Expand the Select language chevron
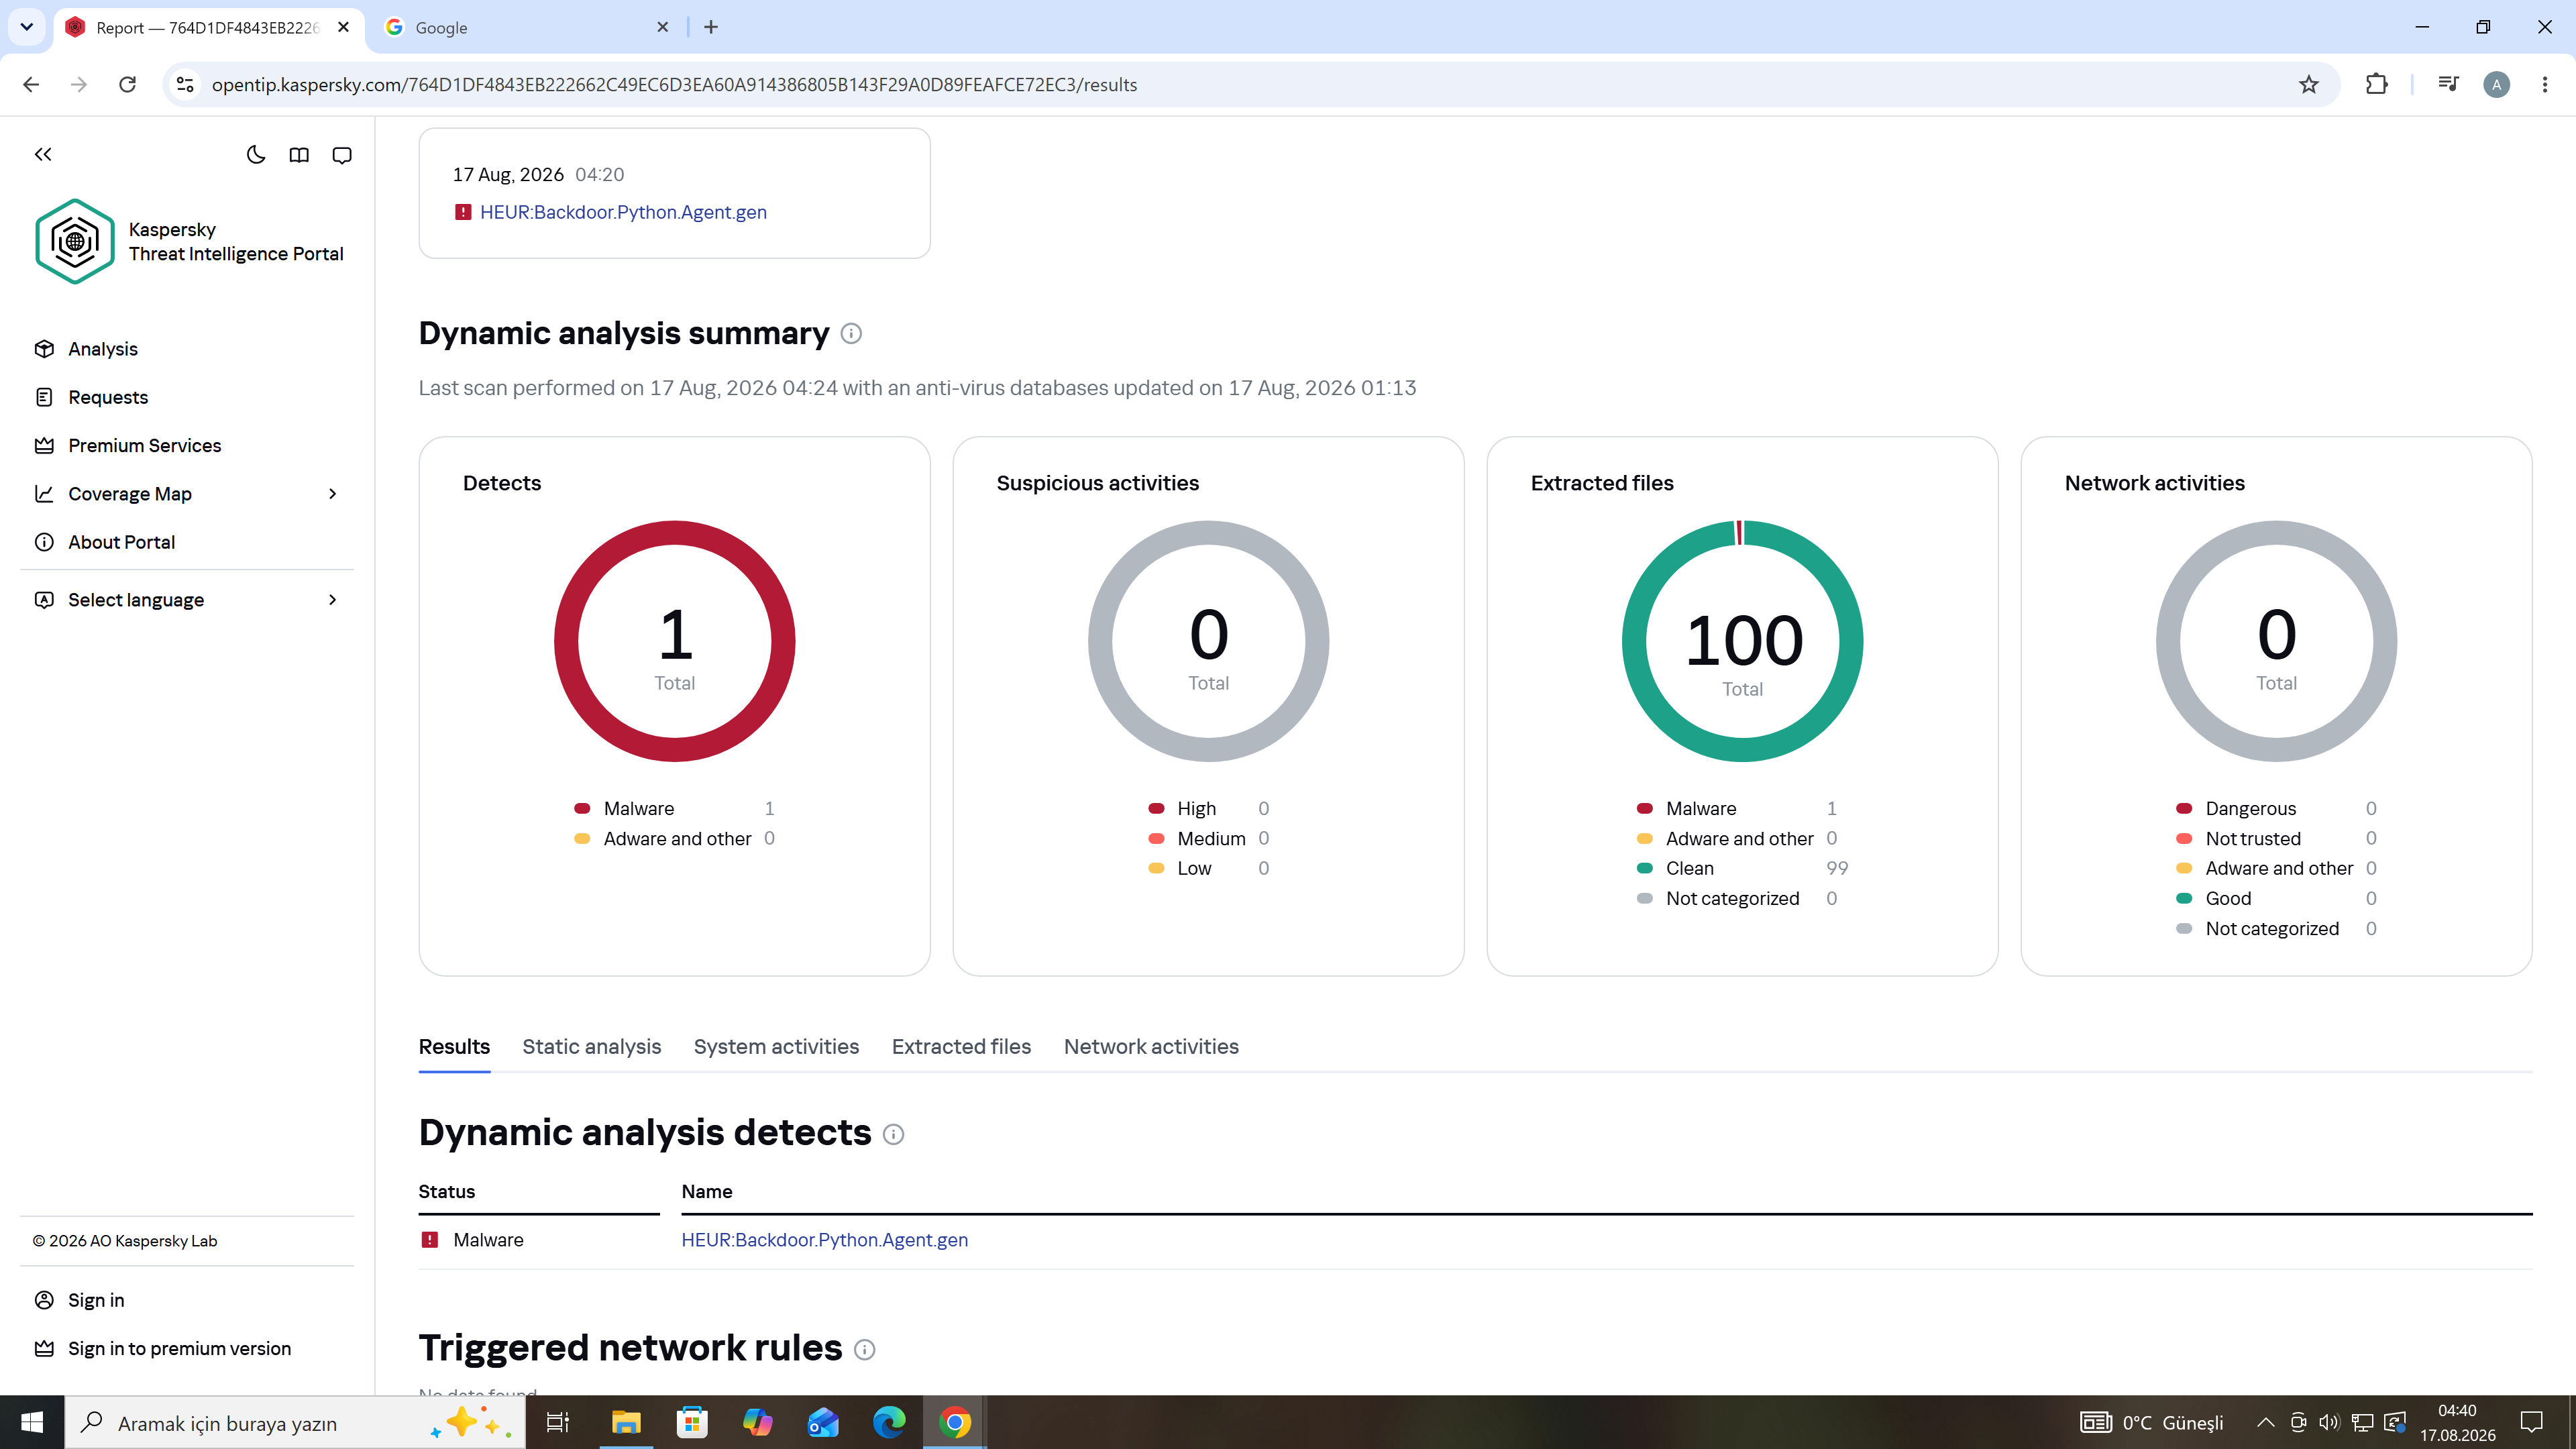This screenshot has width=2576, height=1449. coord(333,600)
